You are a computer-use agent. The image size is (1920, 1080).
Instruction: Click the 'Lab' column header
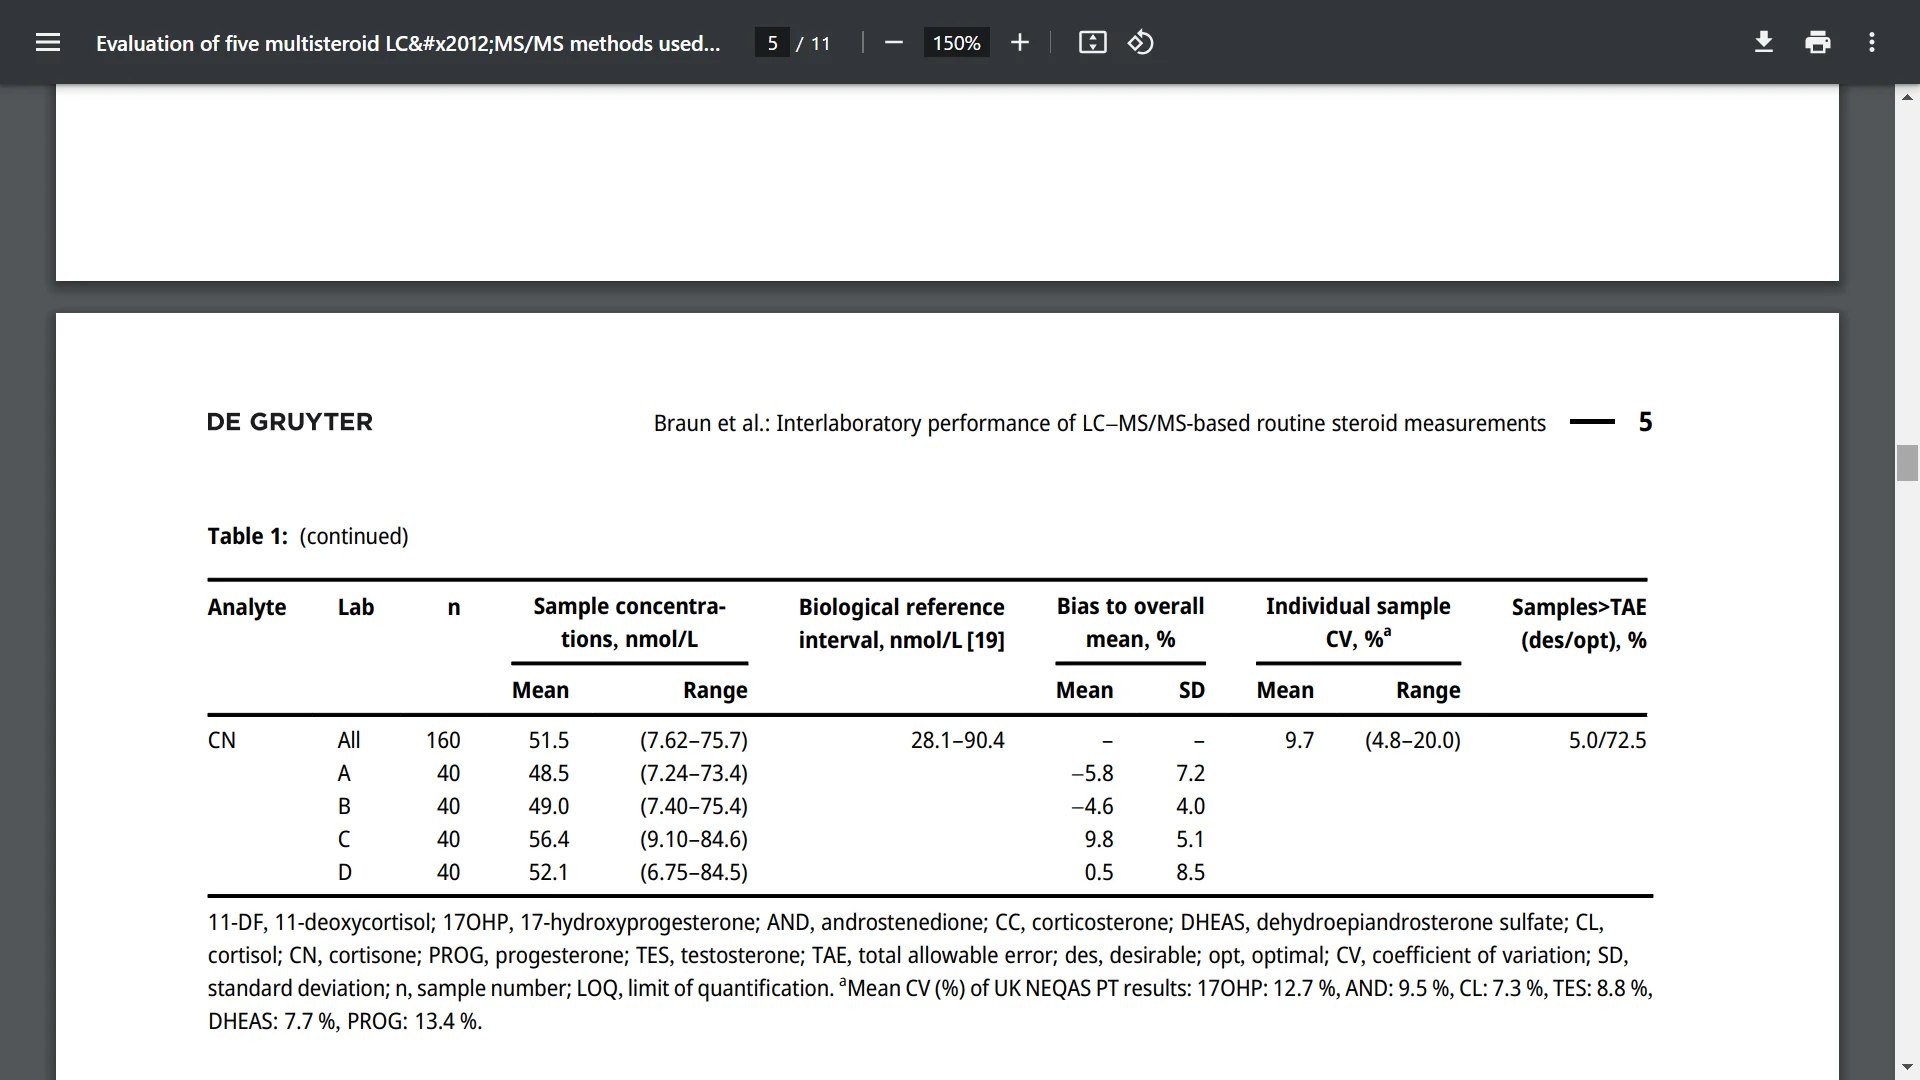356,607
